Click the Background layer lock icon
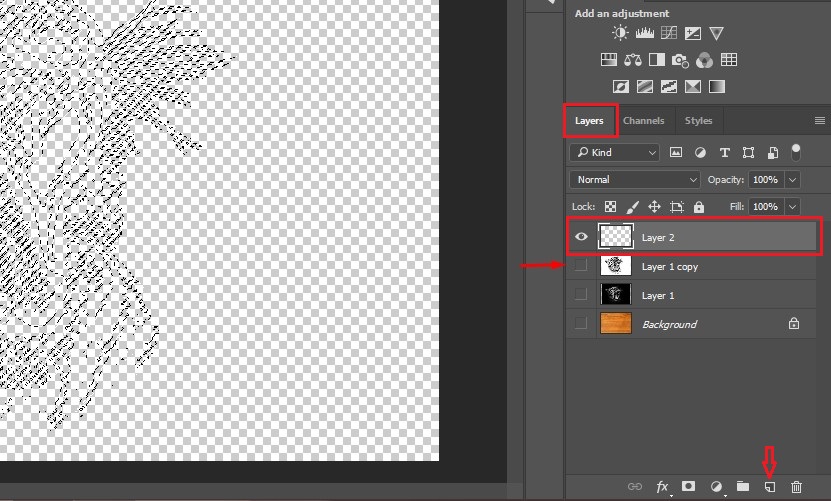The width and height of the screenshot is (831, 501). [793, 323]
